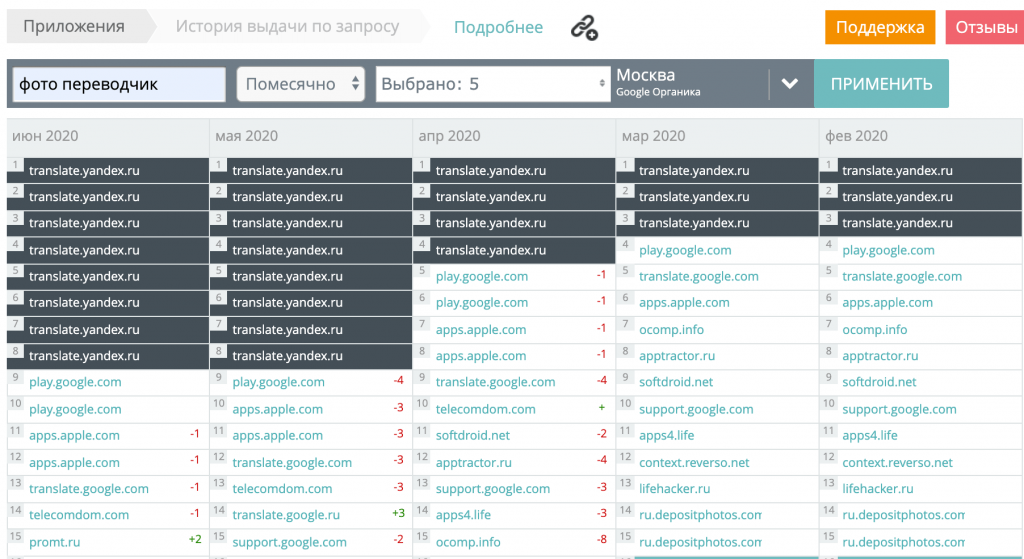The image size is (1024, 559).
Task: Open apps.apple.com at position 6 in March
Action: pyautogui.click(x=684, y=302)
